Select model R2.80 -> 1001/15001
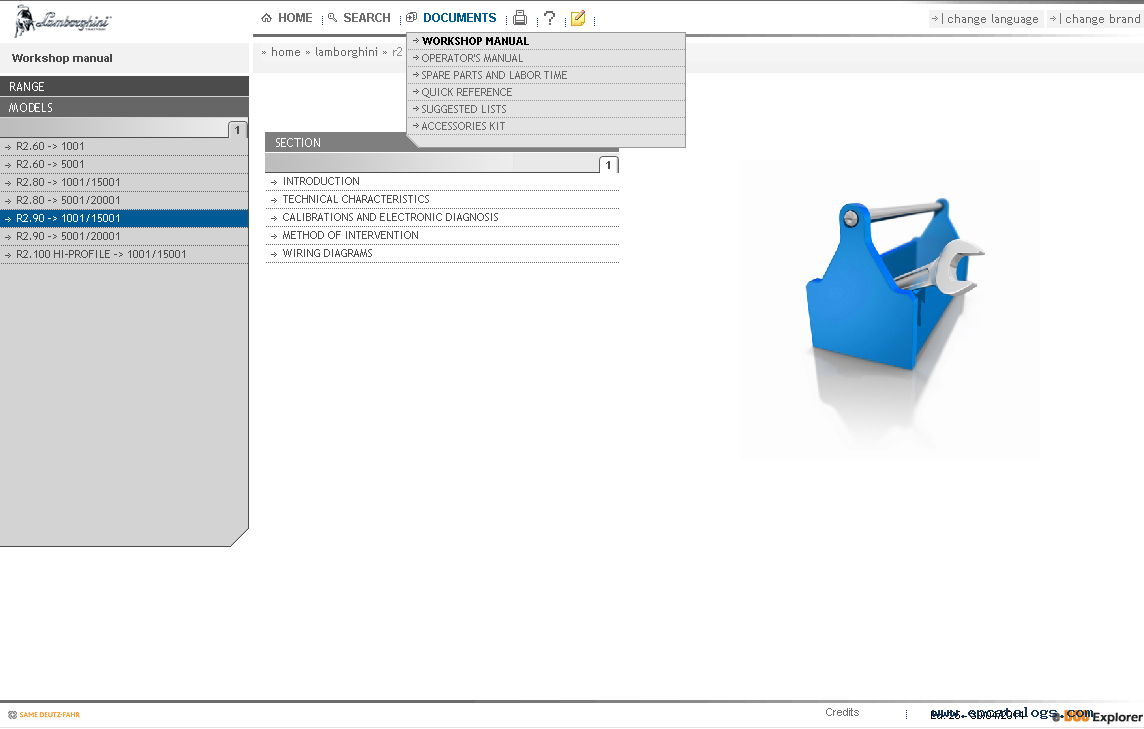1144x729 pixels. pyautogui.click(x=124, y=182)
